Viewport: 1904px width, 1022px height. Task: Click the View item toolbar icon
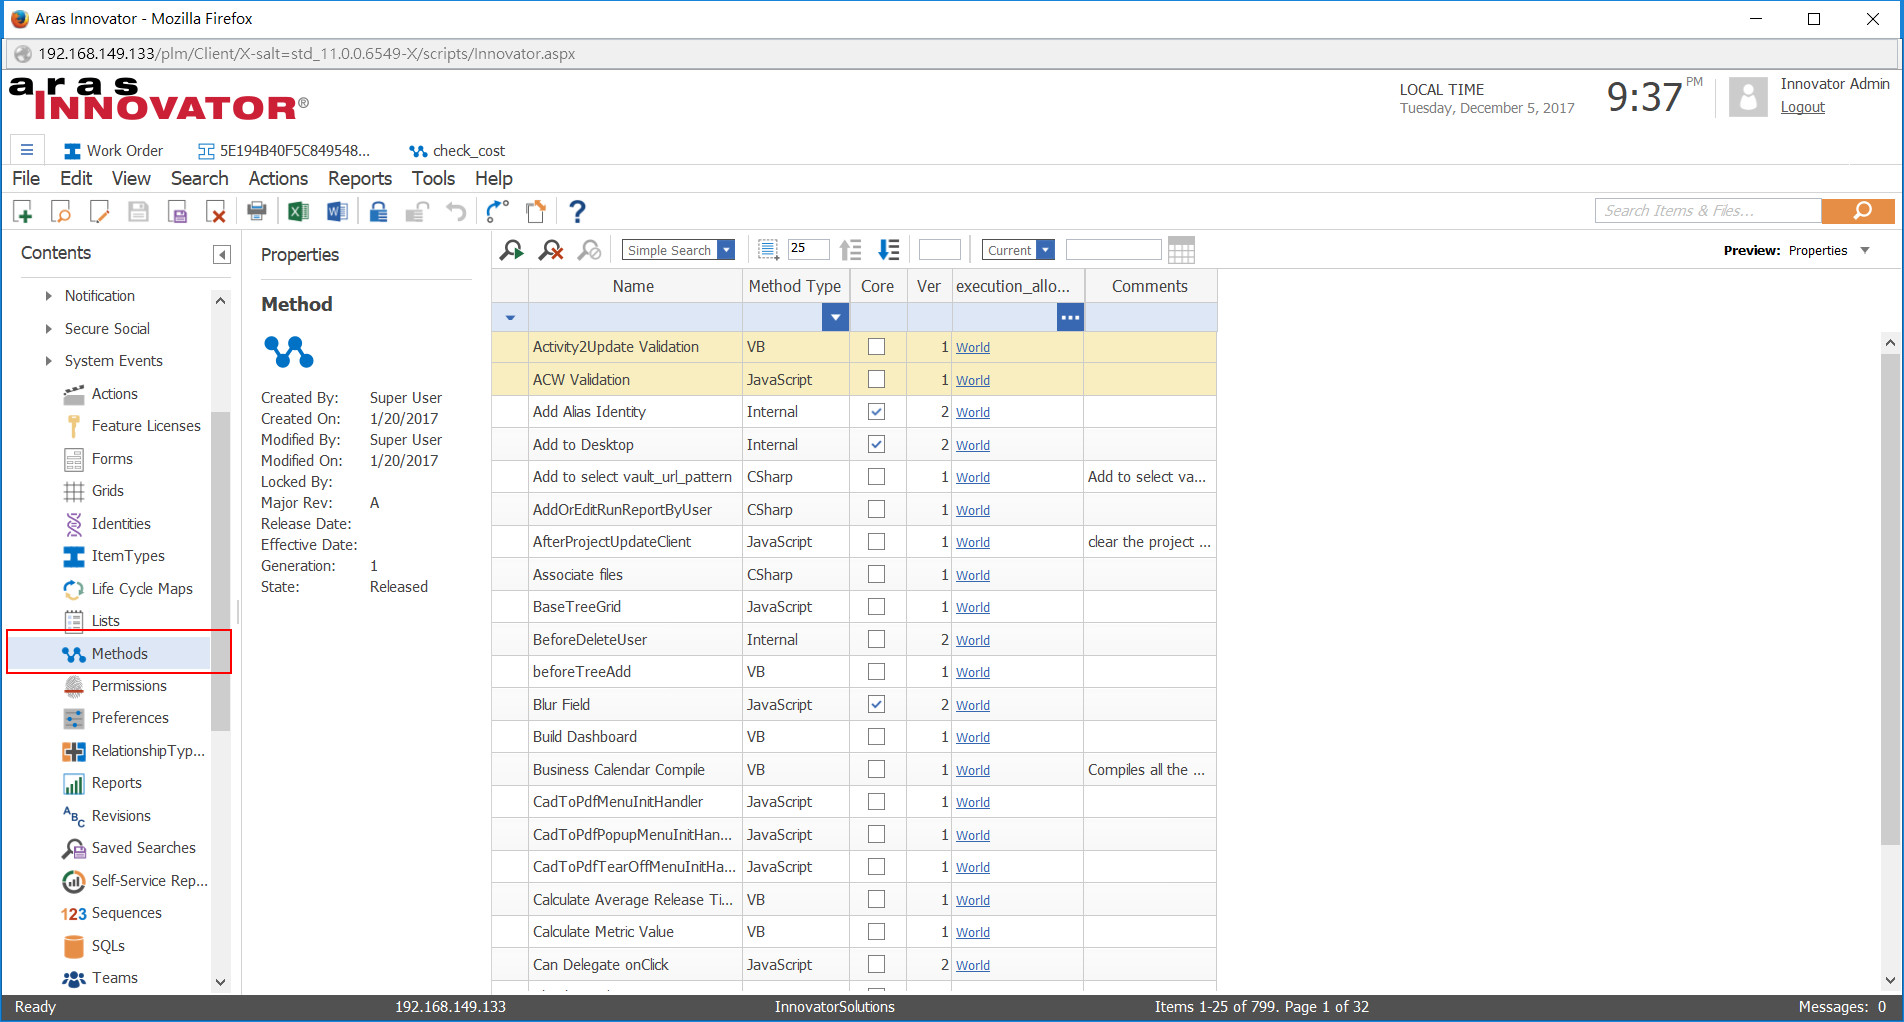pos(61,211)
